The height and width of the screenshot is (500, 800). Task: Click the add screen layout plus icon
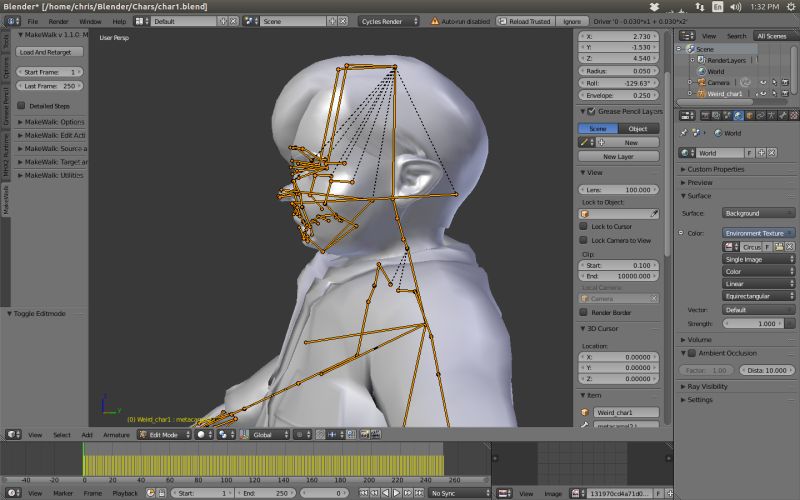coord(223,21)
